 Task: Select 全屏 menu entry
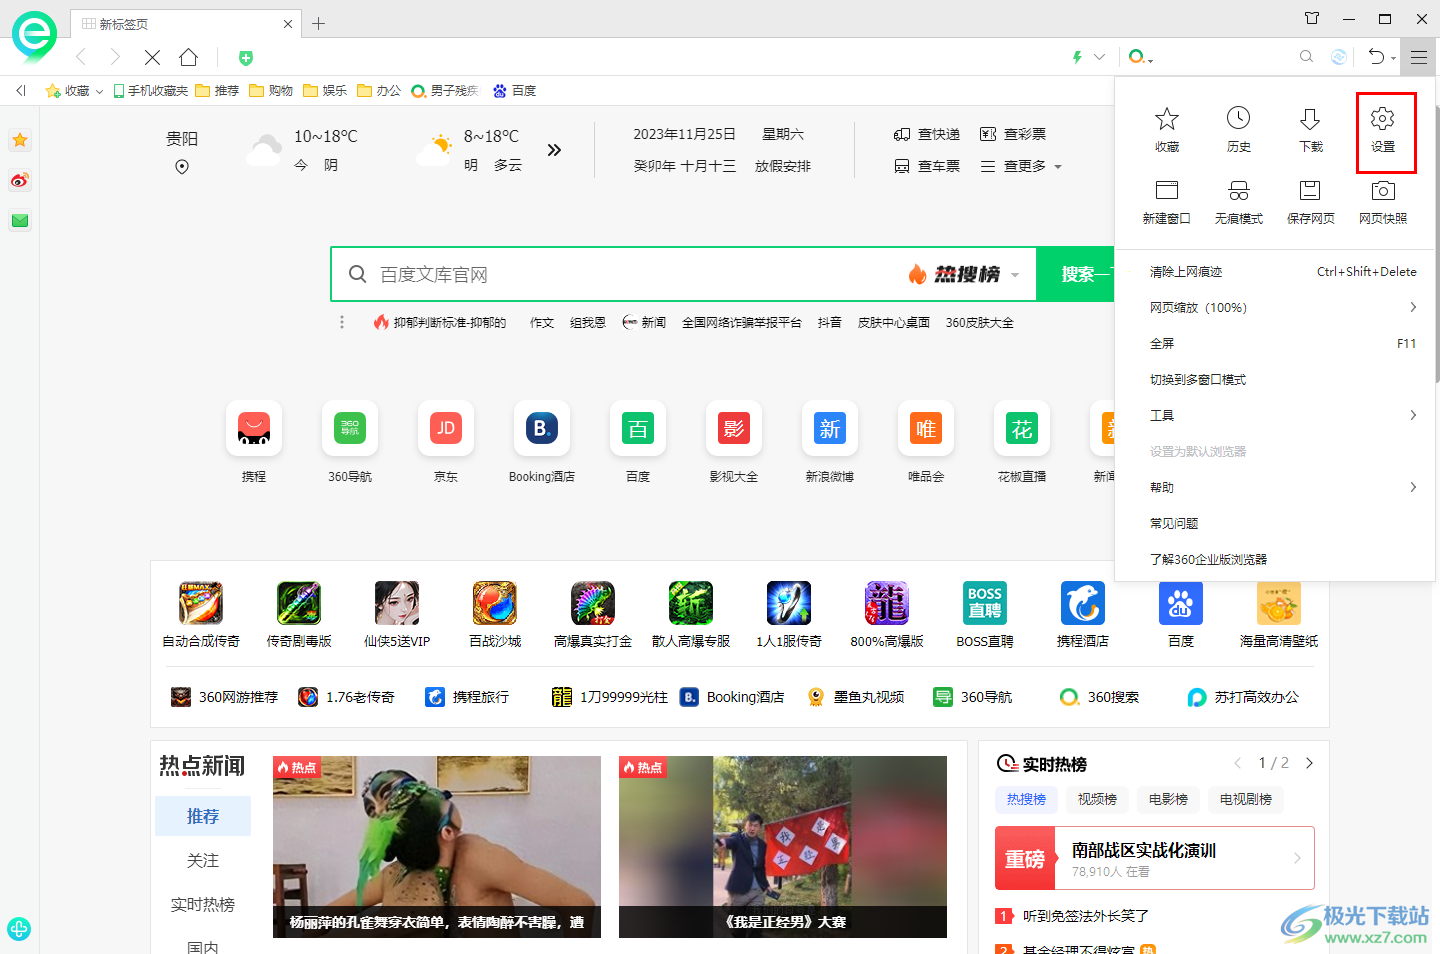pos(1275,343)
